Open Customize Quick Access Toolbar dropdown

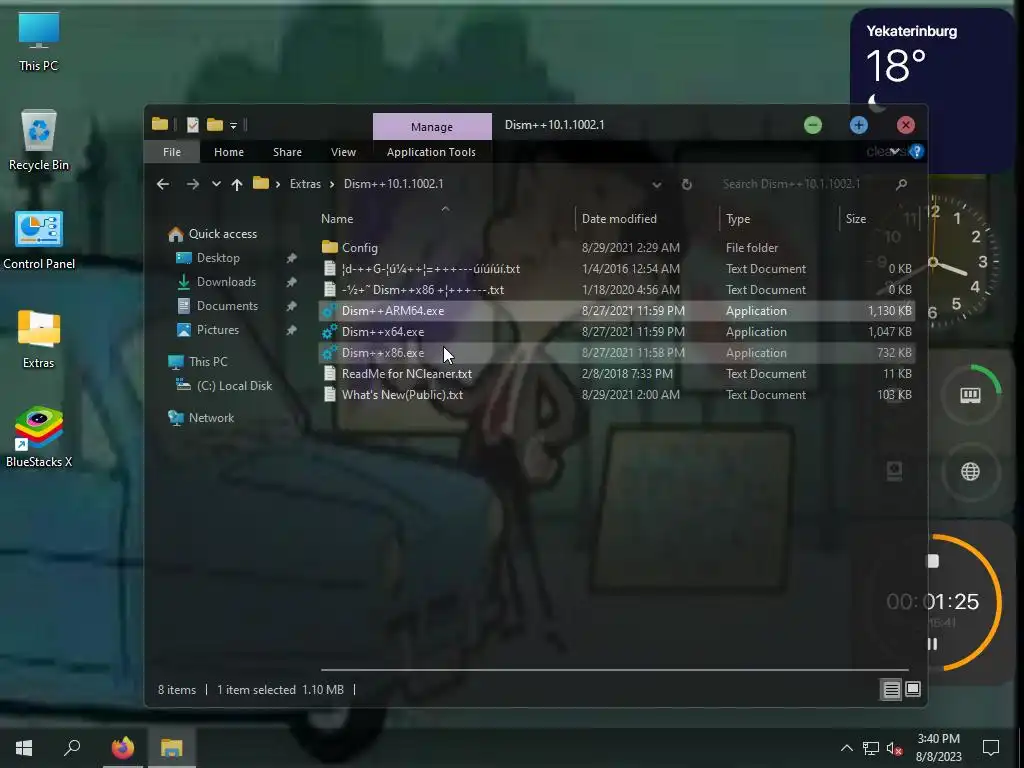pyautogui.click(x=233, y=125)
